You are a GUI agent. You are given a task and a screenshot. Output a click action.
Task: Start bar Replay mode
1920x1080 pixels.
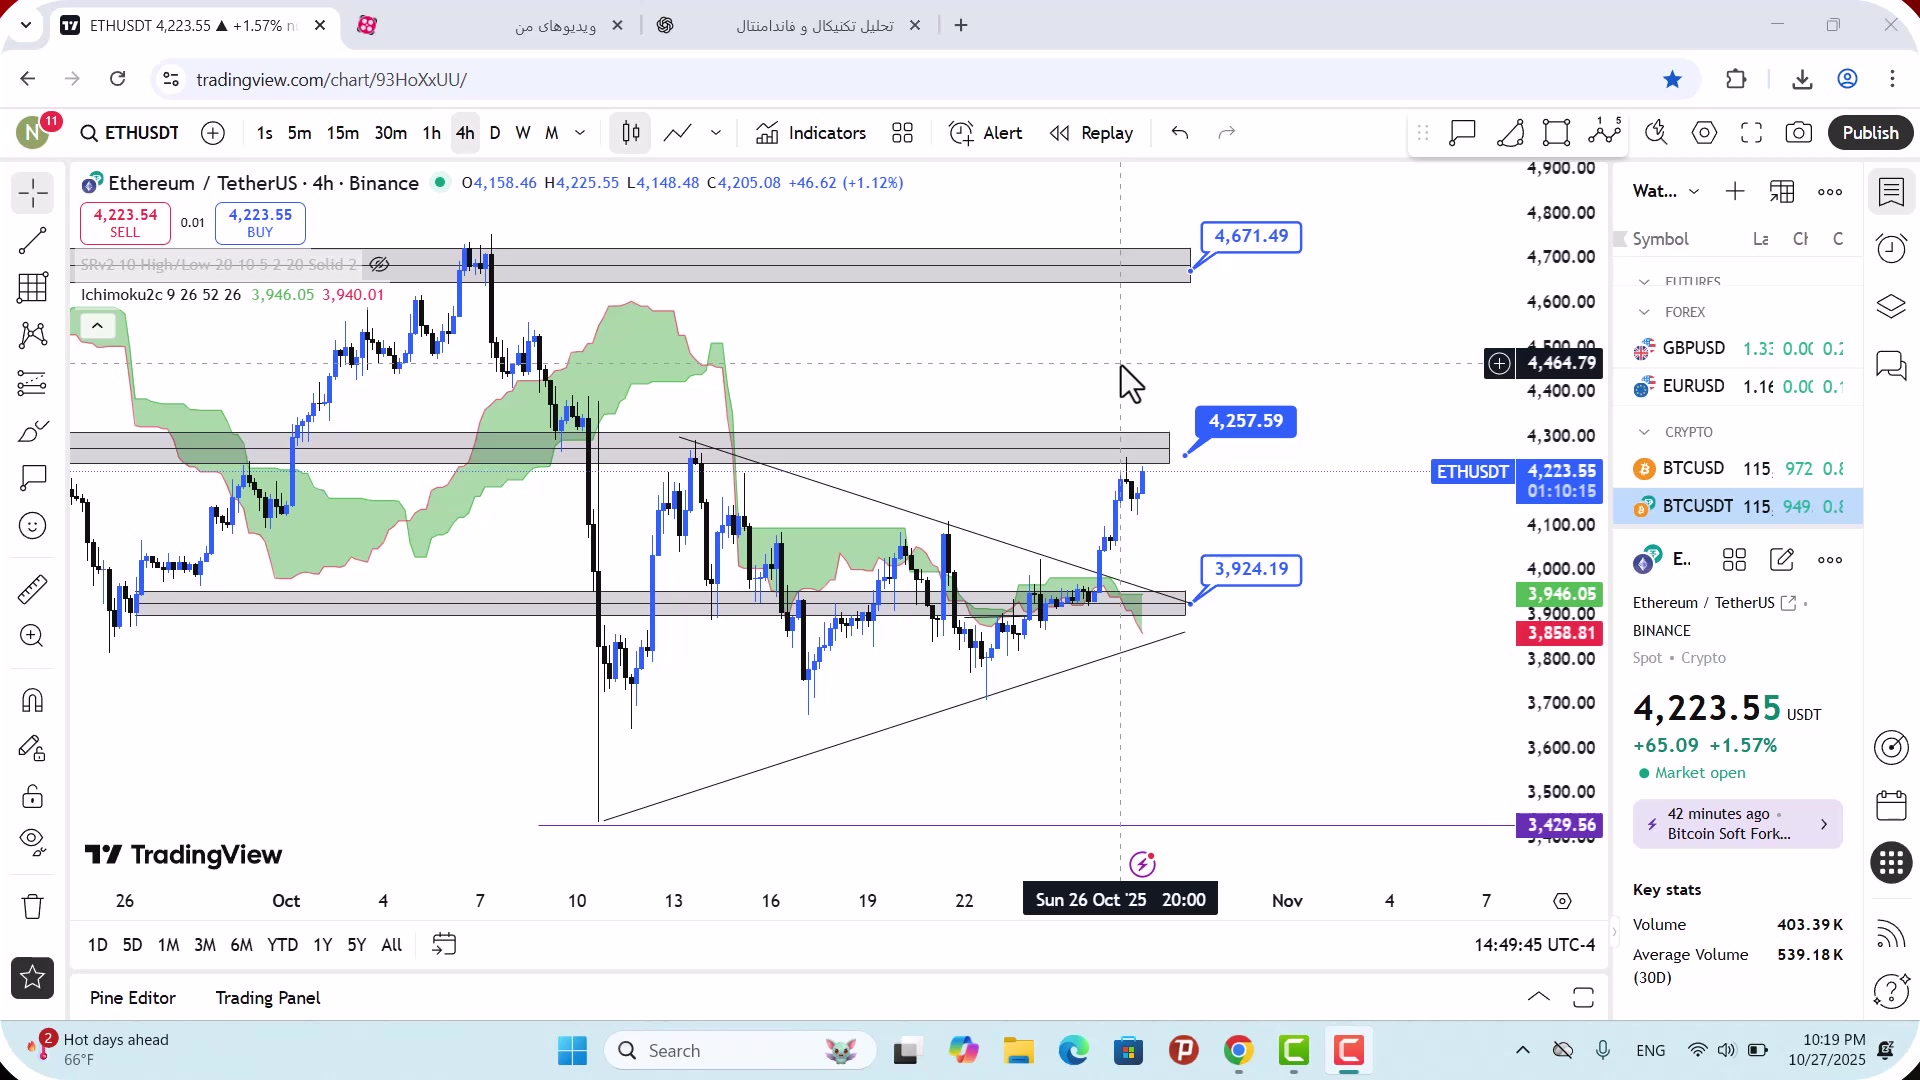[1091, 133]
